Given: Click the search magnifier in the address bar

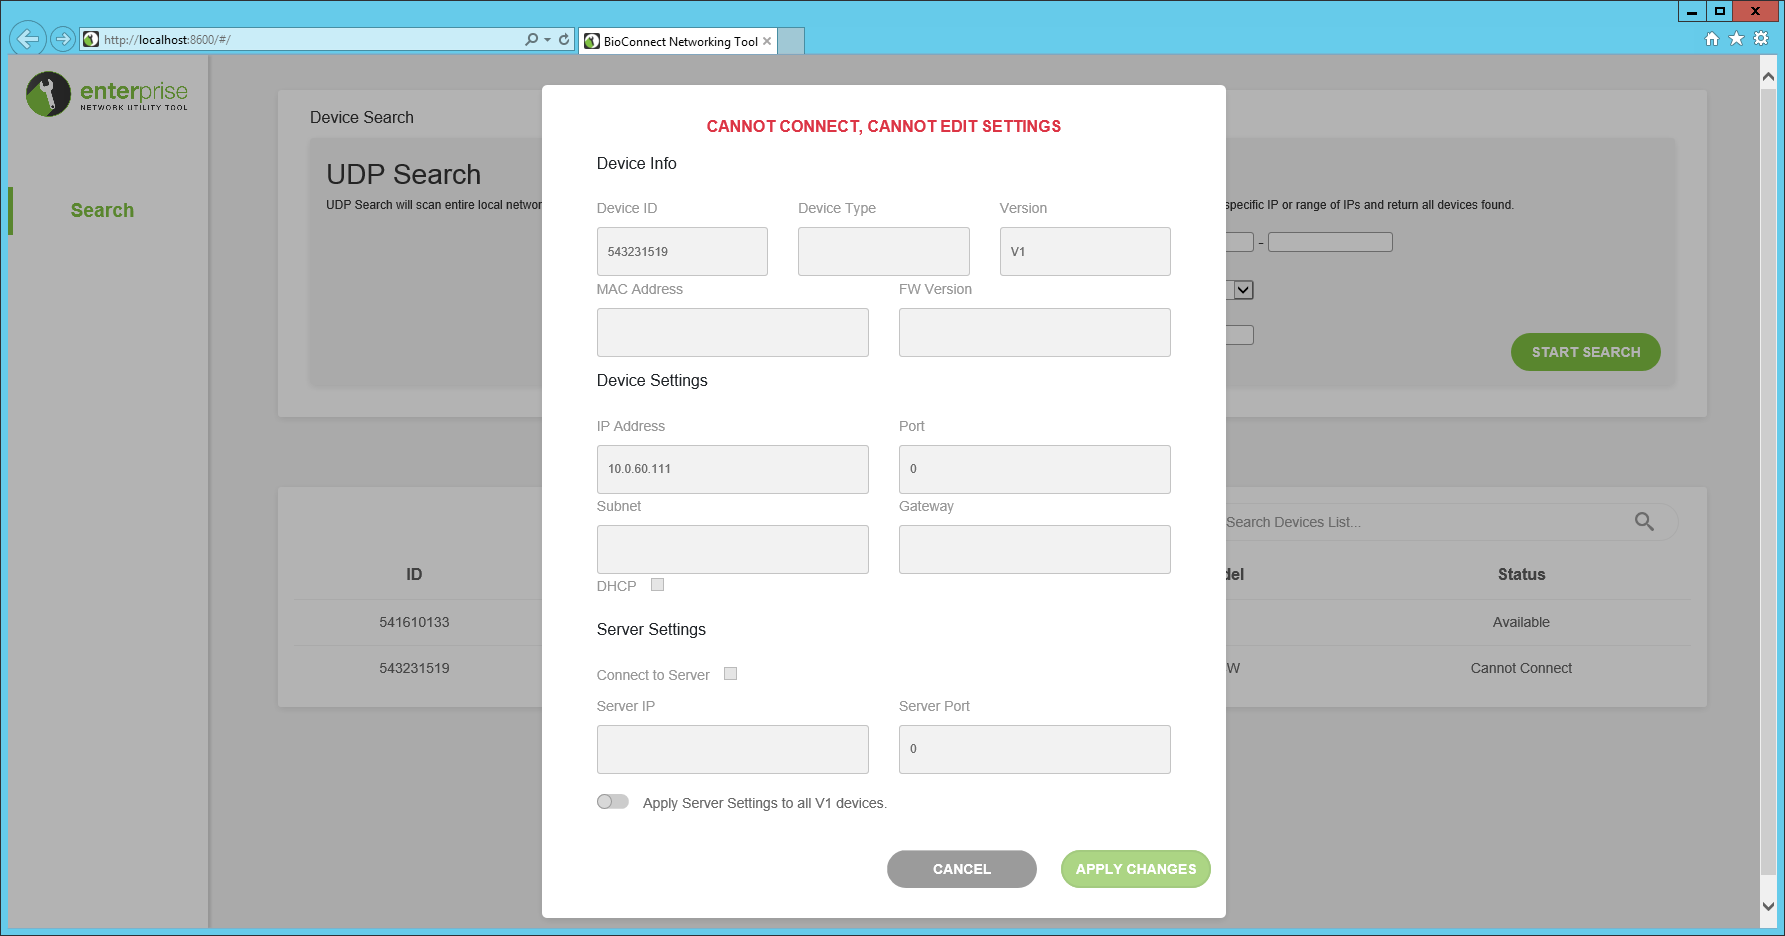Looking at the screenshot, I should click(533, 40).
